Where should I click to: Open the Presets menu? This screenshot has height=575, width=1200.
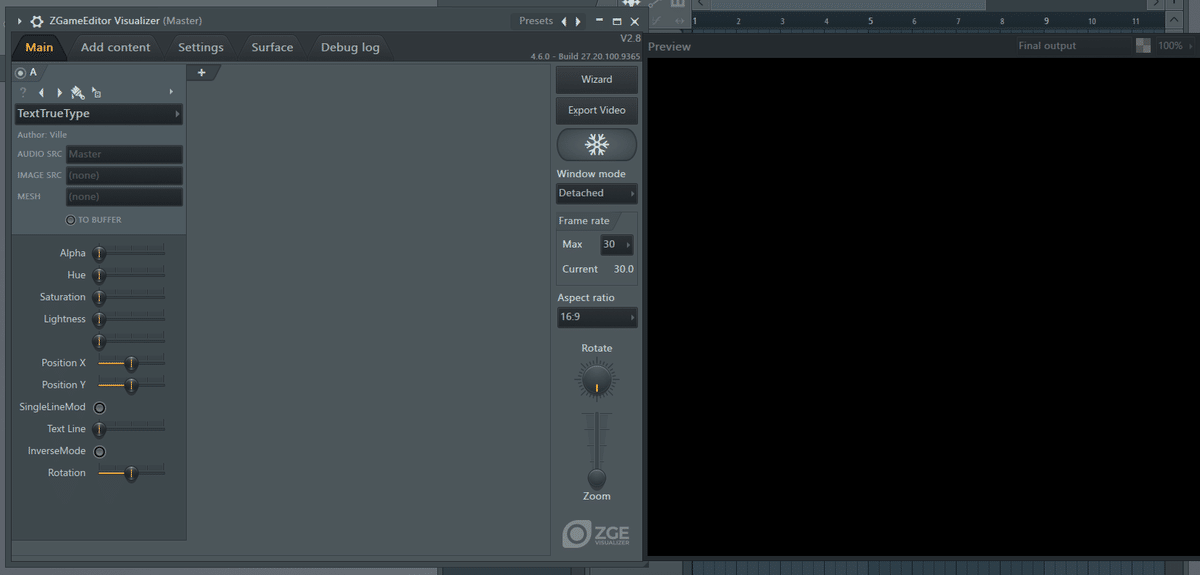click(536, 21)
